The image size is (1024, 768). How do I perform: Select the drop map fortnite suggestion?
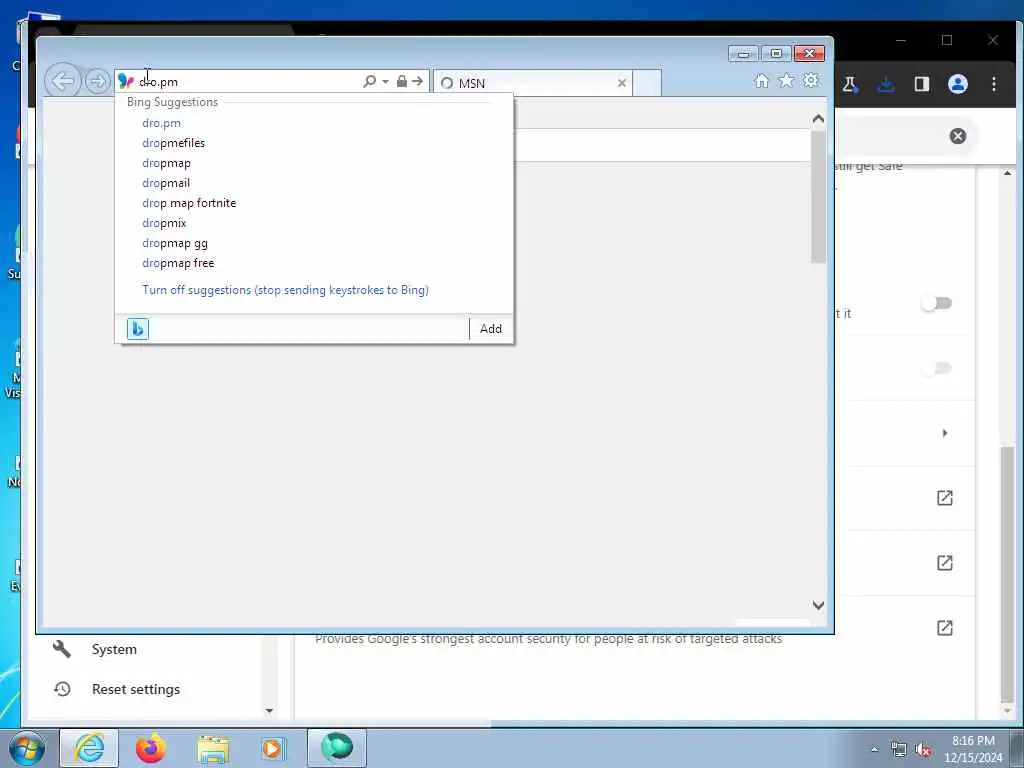(189, 203)
